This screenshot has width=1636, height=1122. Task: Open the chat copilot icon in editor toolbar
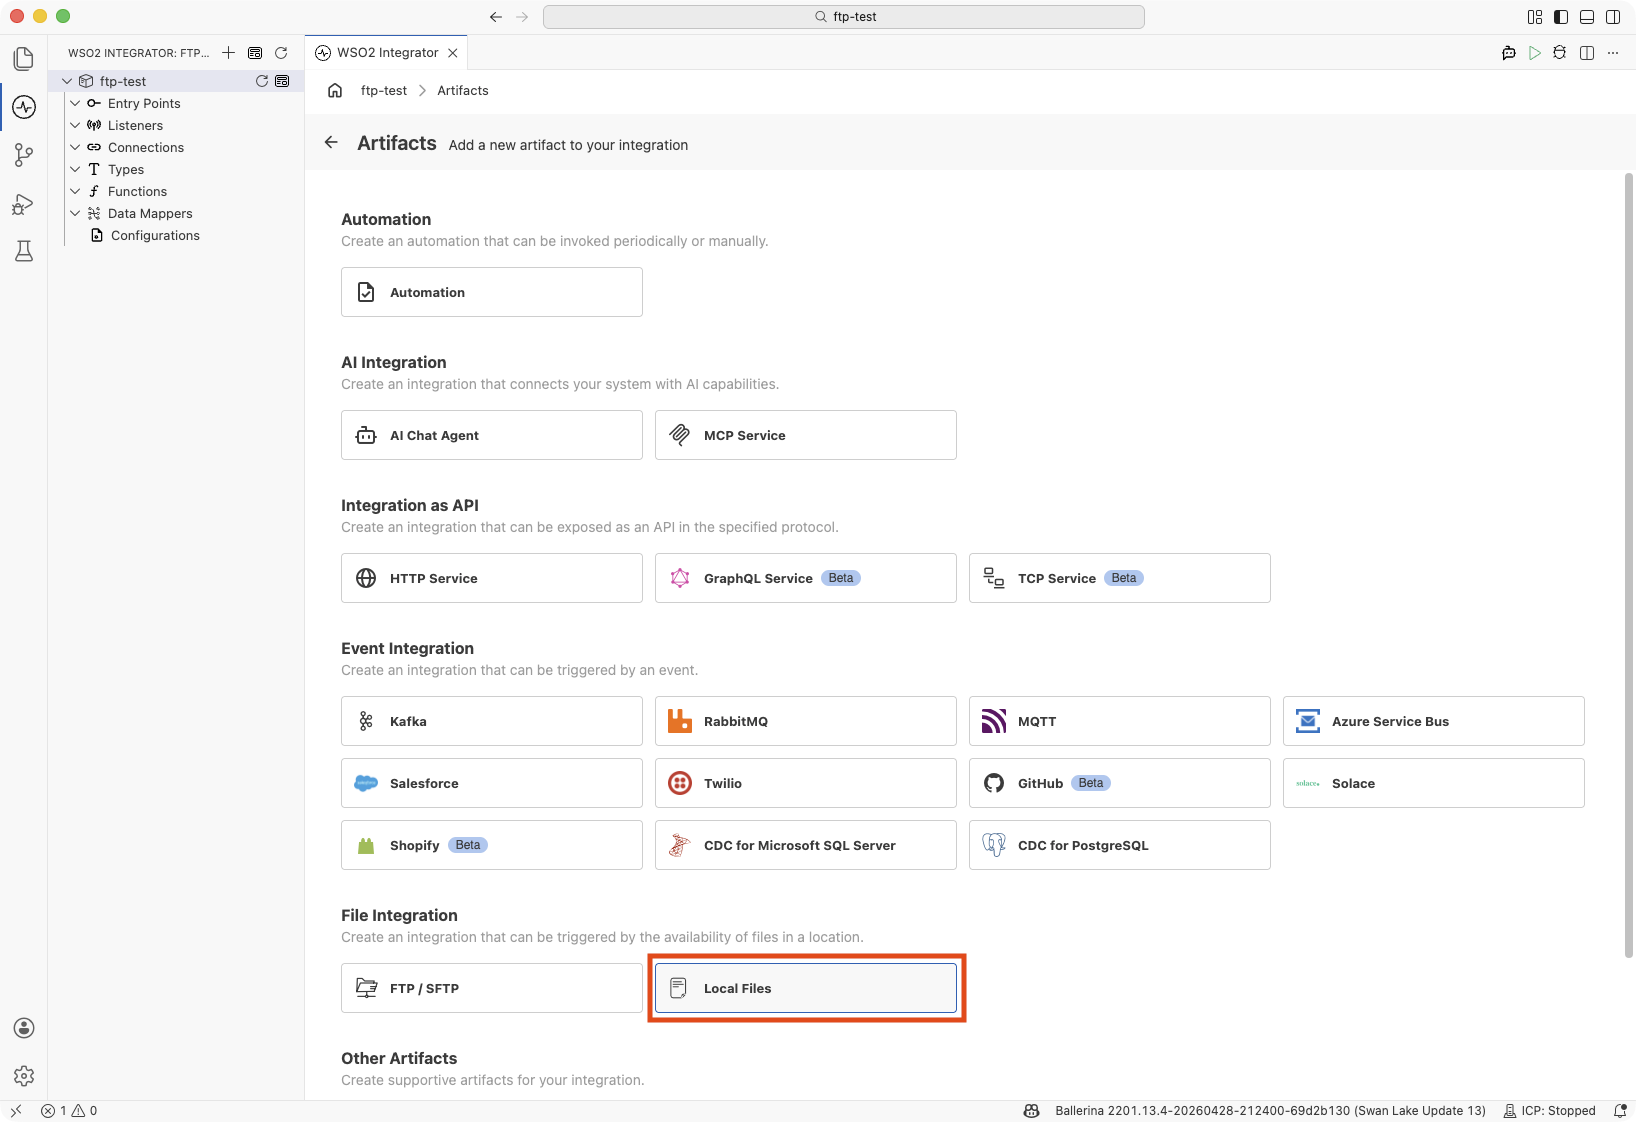click(x=1509, y=53)
